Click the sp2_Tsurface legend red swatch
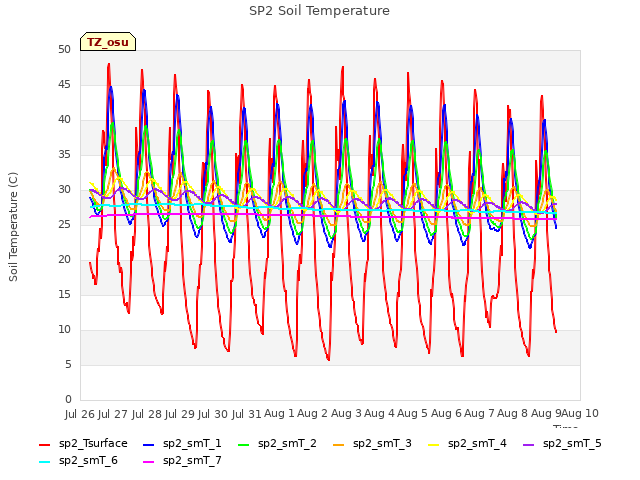Image resolution: width=640 pixels, height=480 pixels. [x=44, y=444]
